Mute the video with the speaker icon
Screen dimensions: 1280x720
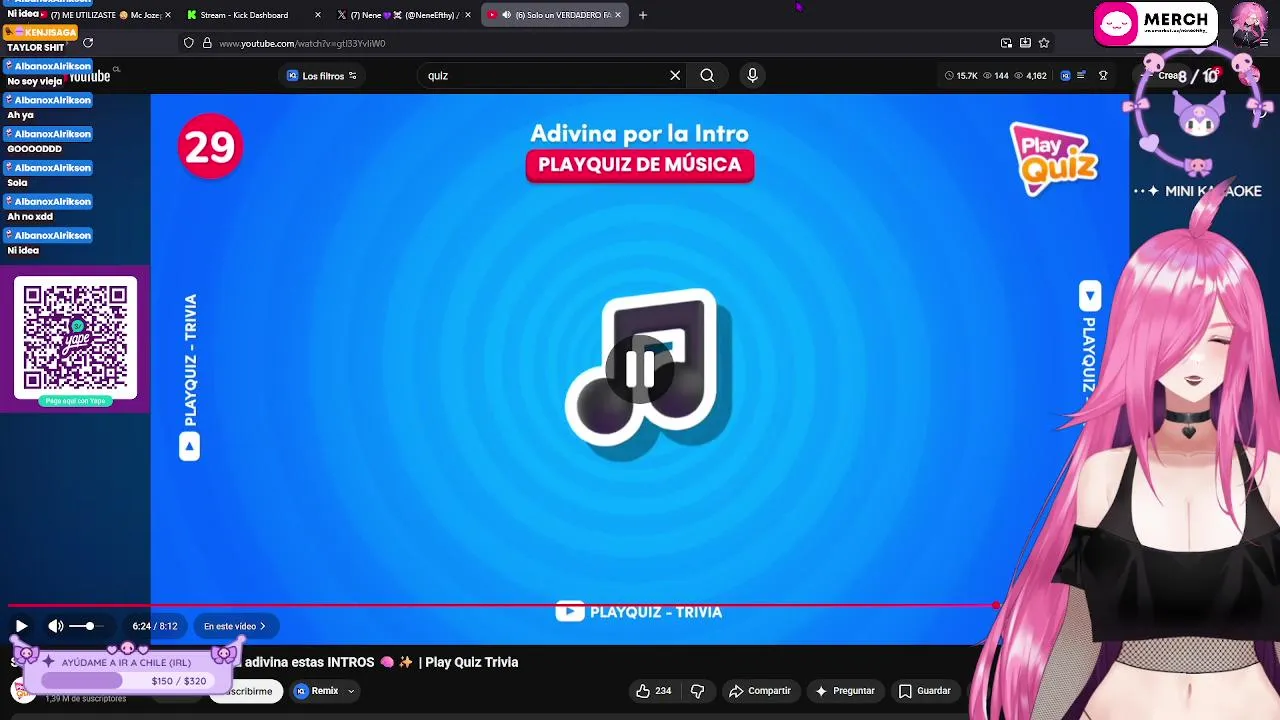[56, 626]
